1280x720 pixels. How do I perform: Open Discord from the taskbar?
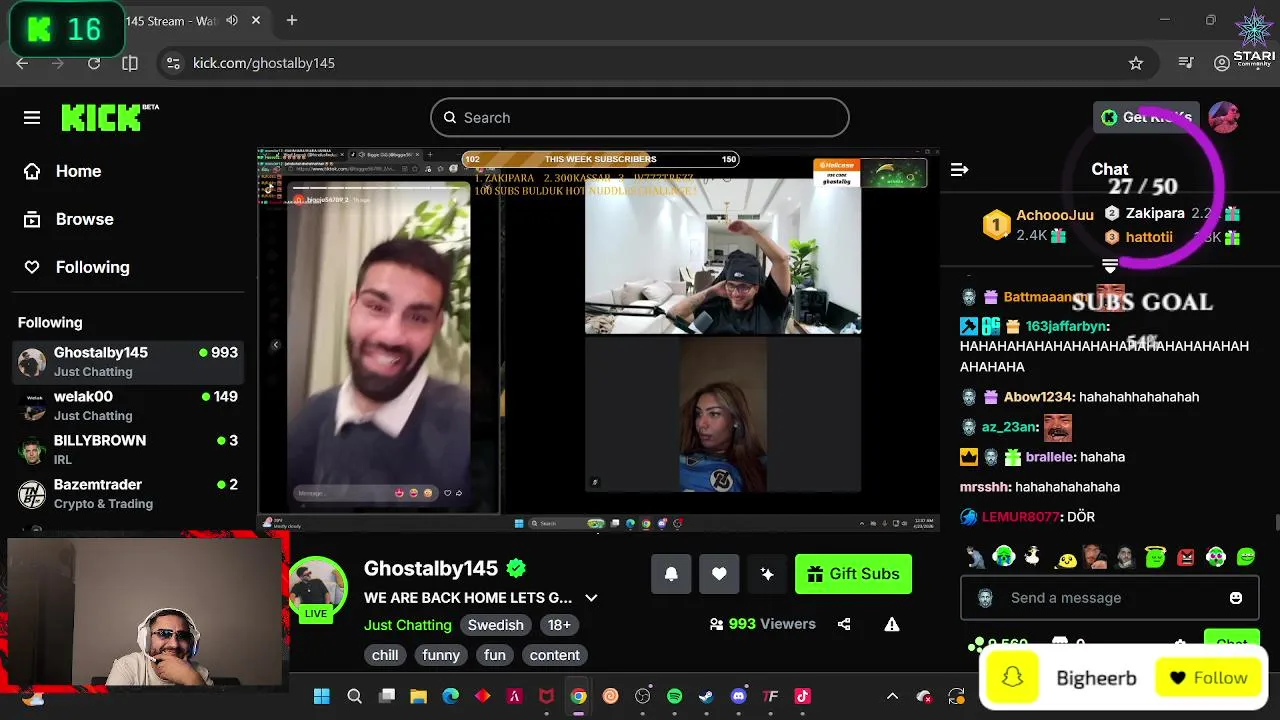point(739,696)
